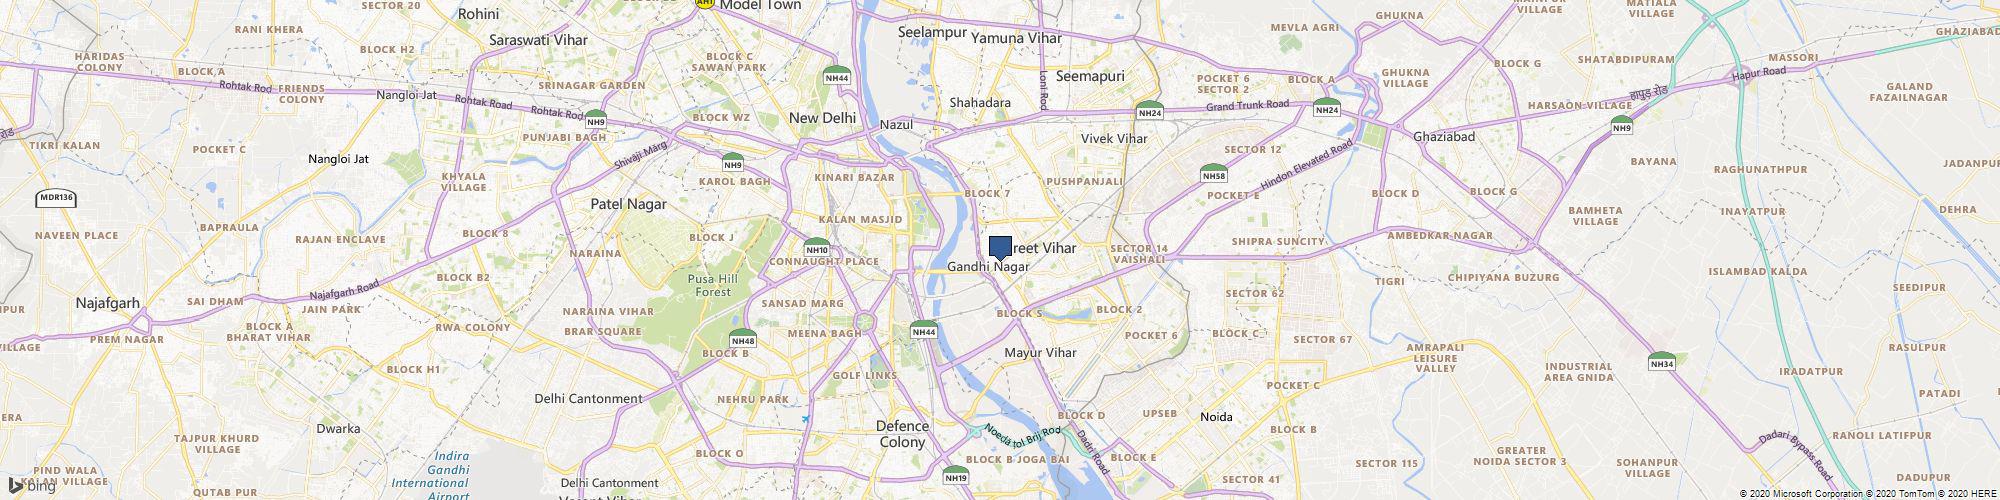
Task: Click the Pusa Hill Forest label
Action: pos(714,285)
